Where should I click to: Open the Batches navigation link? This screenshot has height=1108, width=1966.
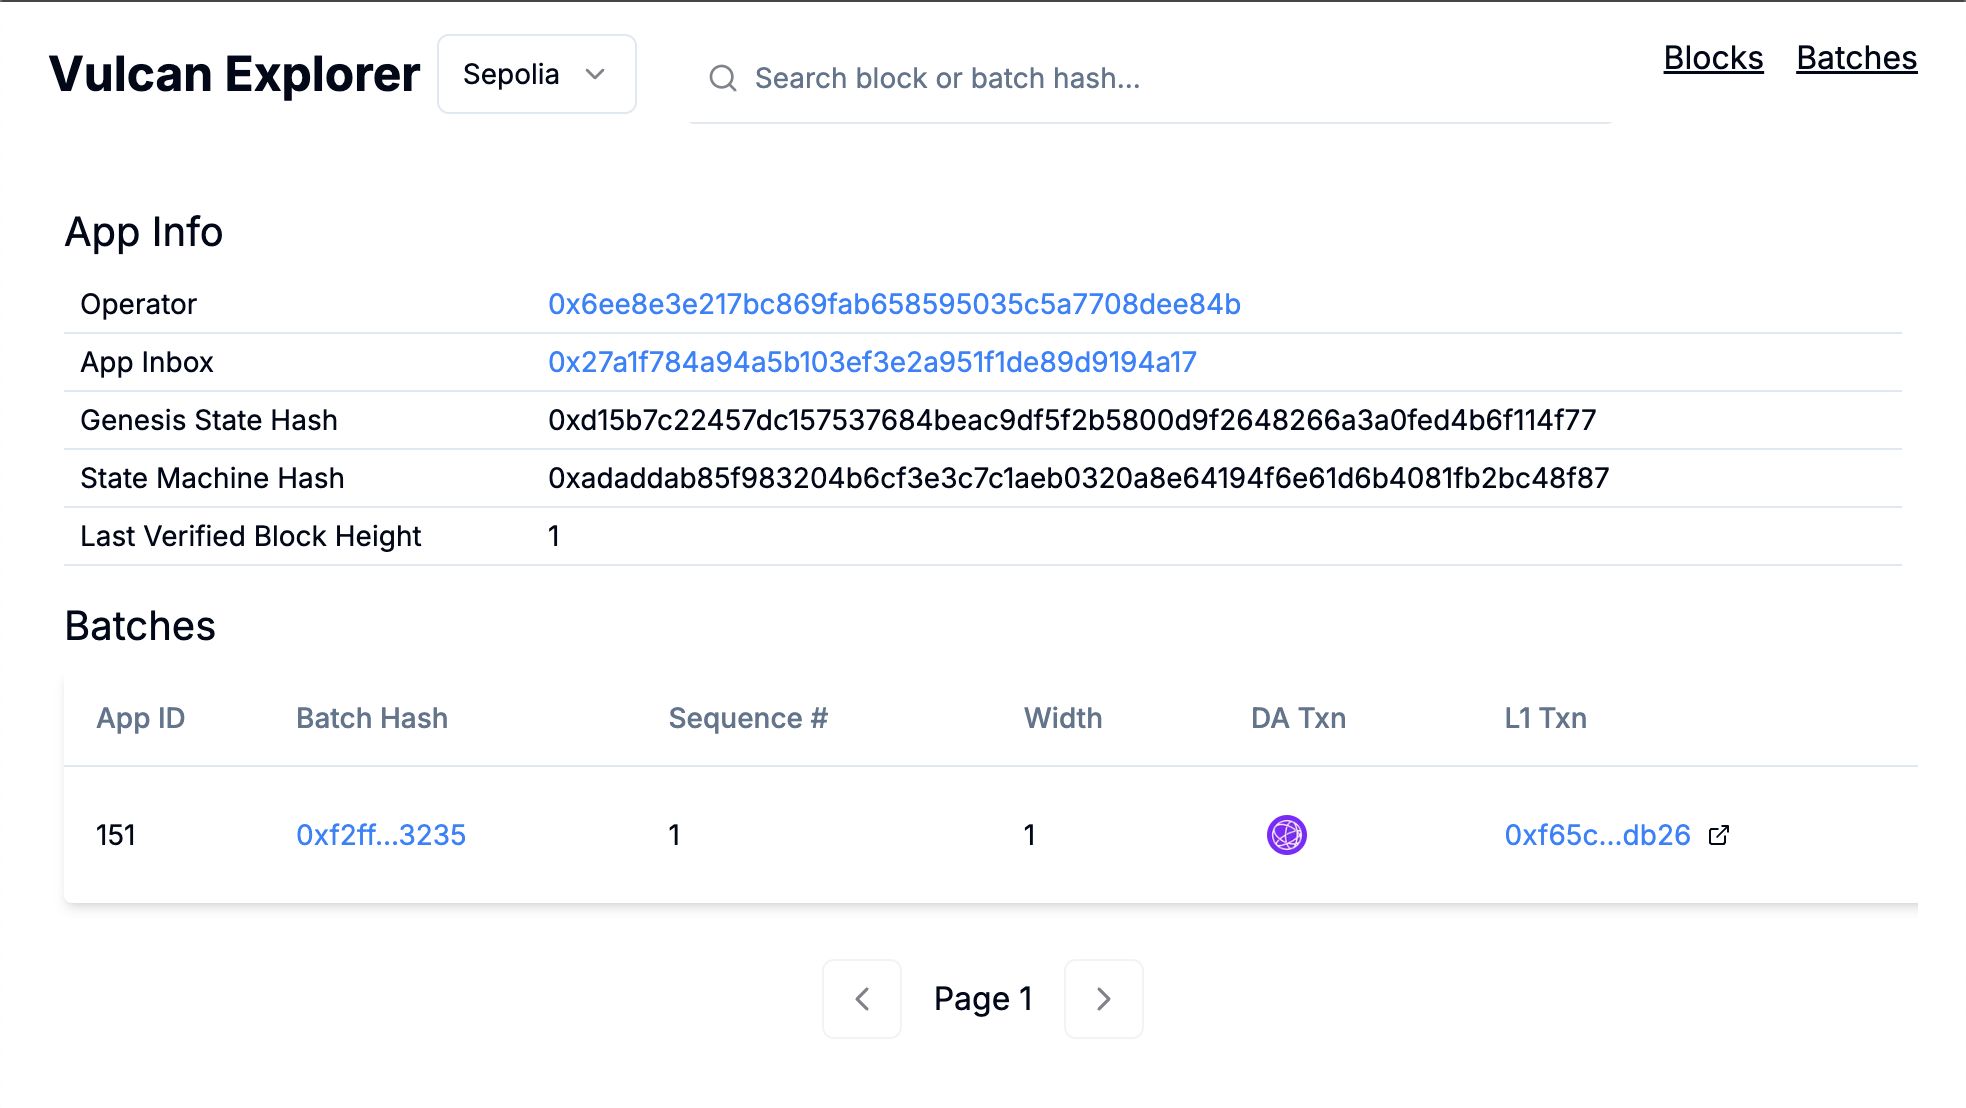(x=1856, y=58)
